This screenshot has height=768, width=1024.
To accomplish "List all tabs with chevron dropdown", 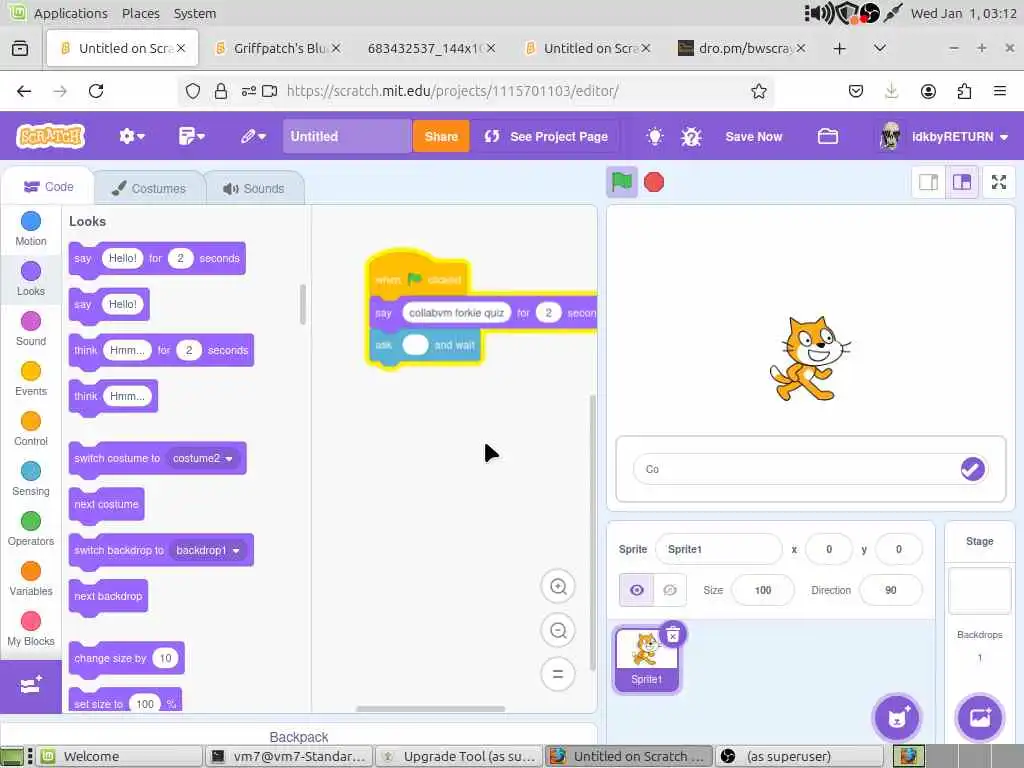I will [880, 48].
